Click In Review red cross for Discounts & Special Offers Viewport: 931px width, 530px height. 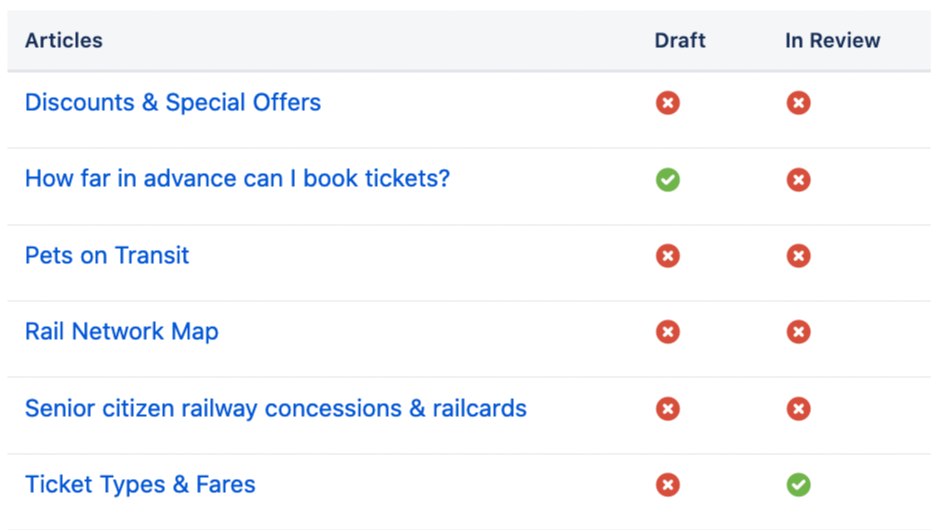point(798,103)
